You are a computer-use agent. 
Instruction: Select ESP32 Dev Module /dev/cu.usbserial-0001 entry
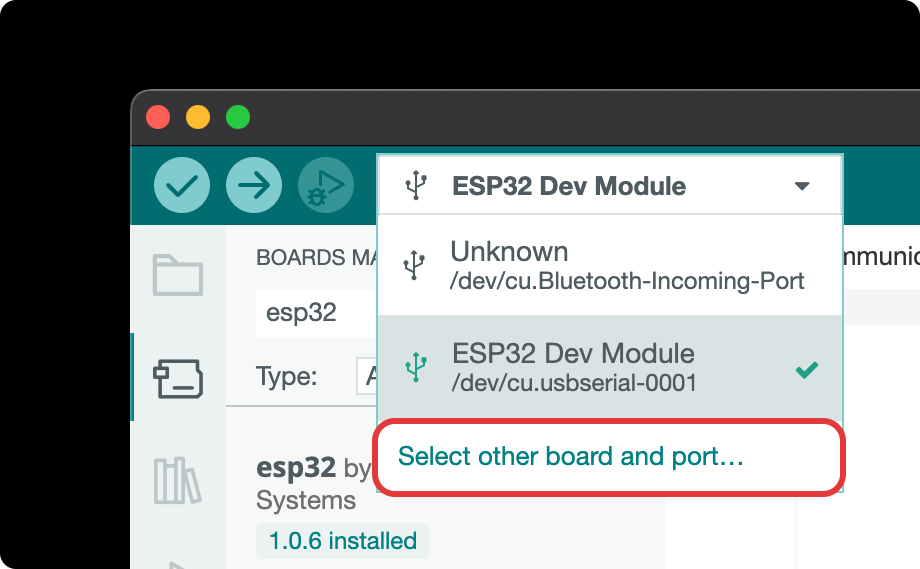pyautogui.click(x=610, y=367)
